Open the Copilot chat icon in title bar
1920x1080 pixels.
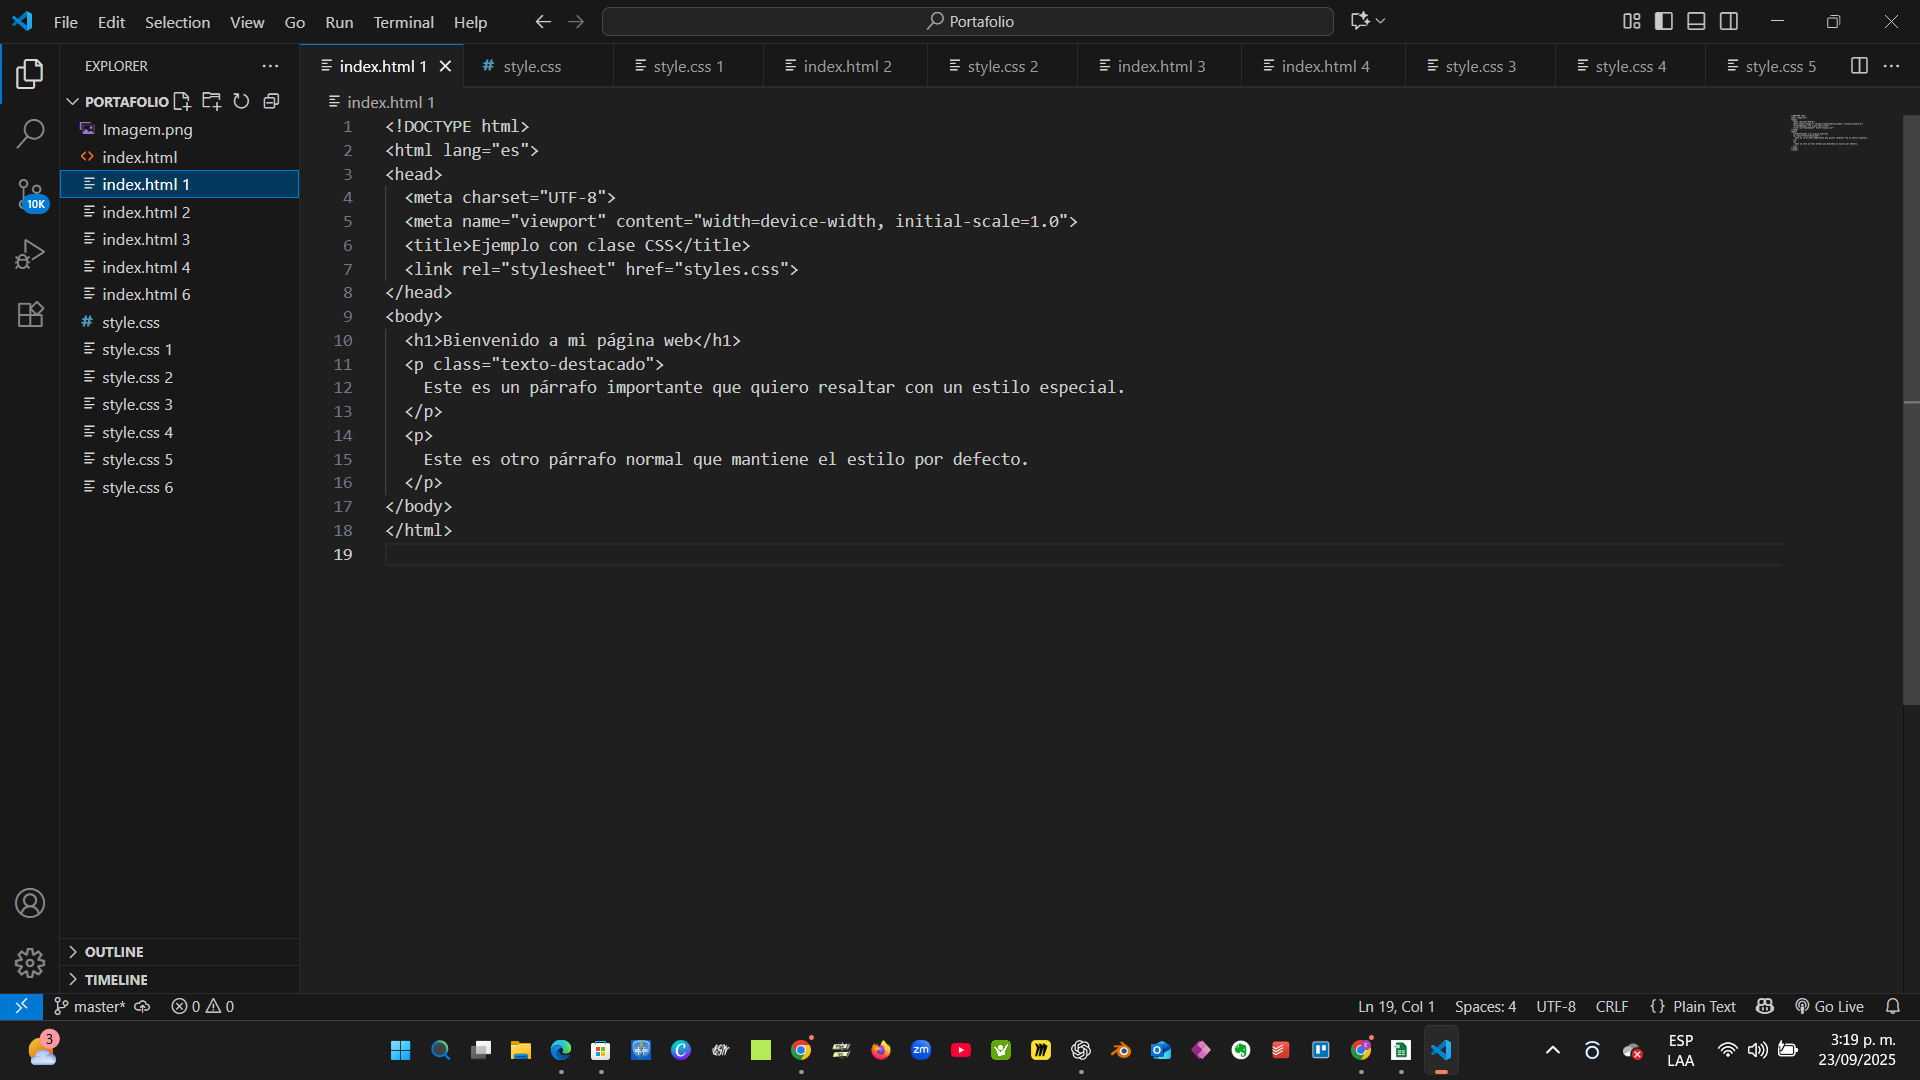click(1359, 21)
